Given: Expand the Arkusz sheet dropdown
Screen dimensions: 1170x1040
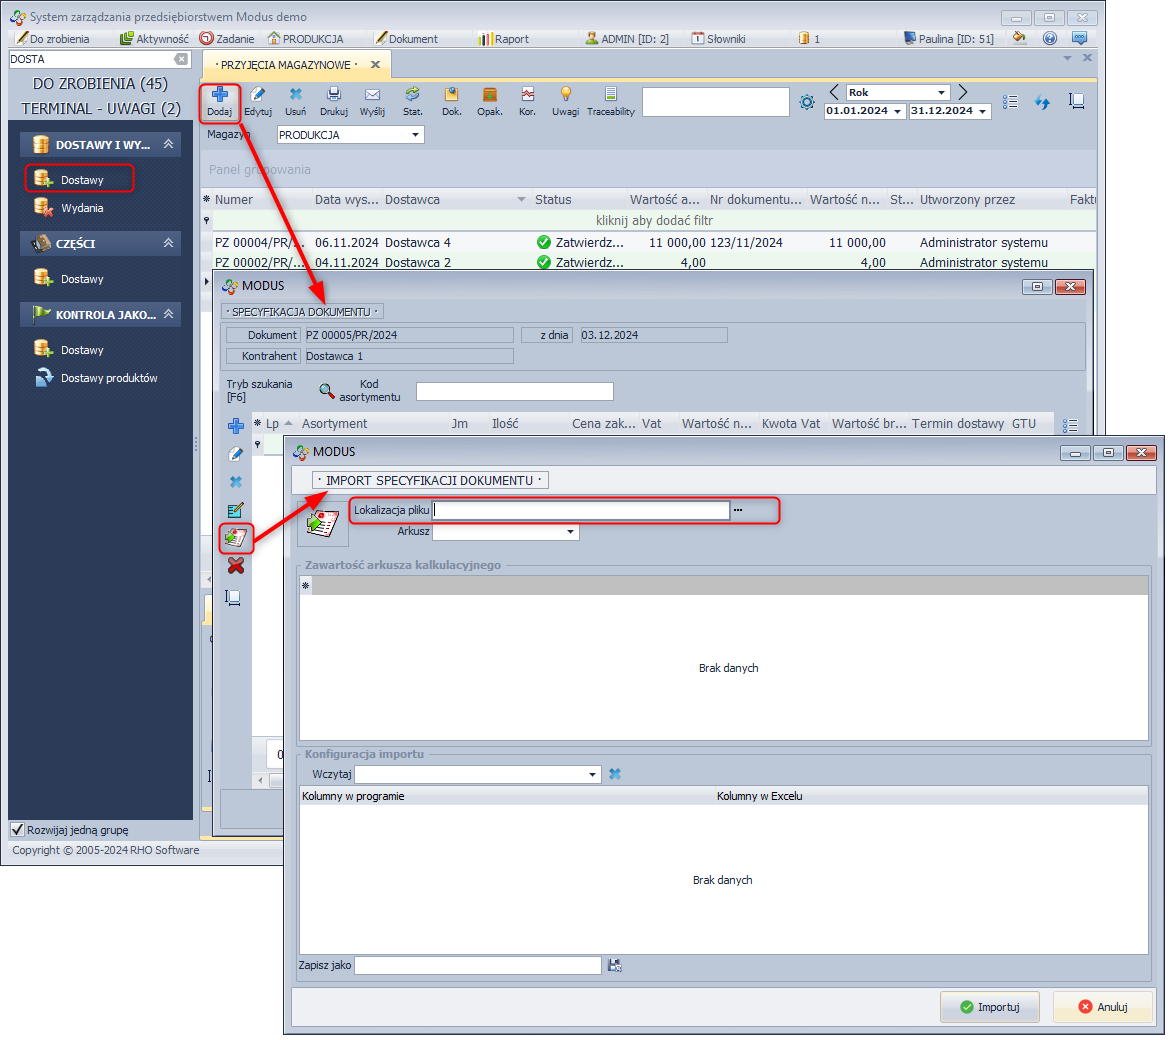Looking at the screenshot, I should coord(570,532).
